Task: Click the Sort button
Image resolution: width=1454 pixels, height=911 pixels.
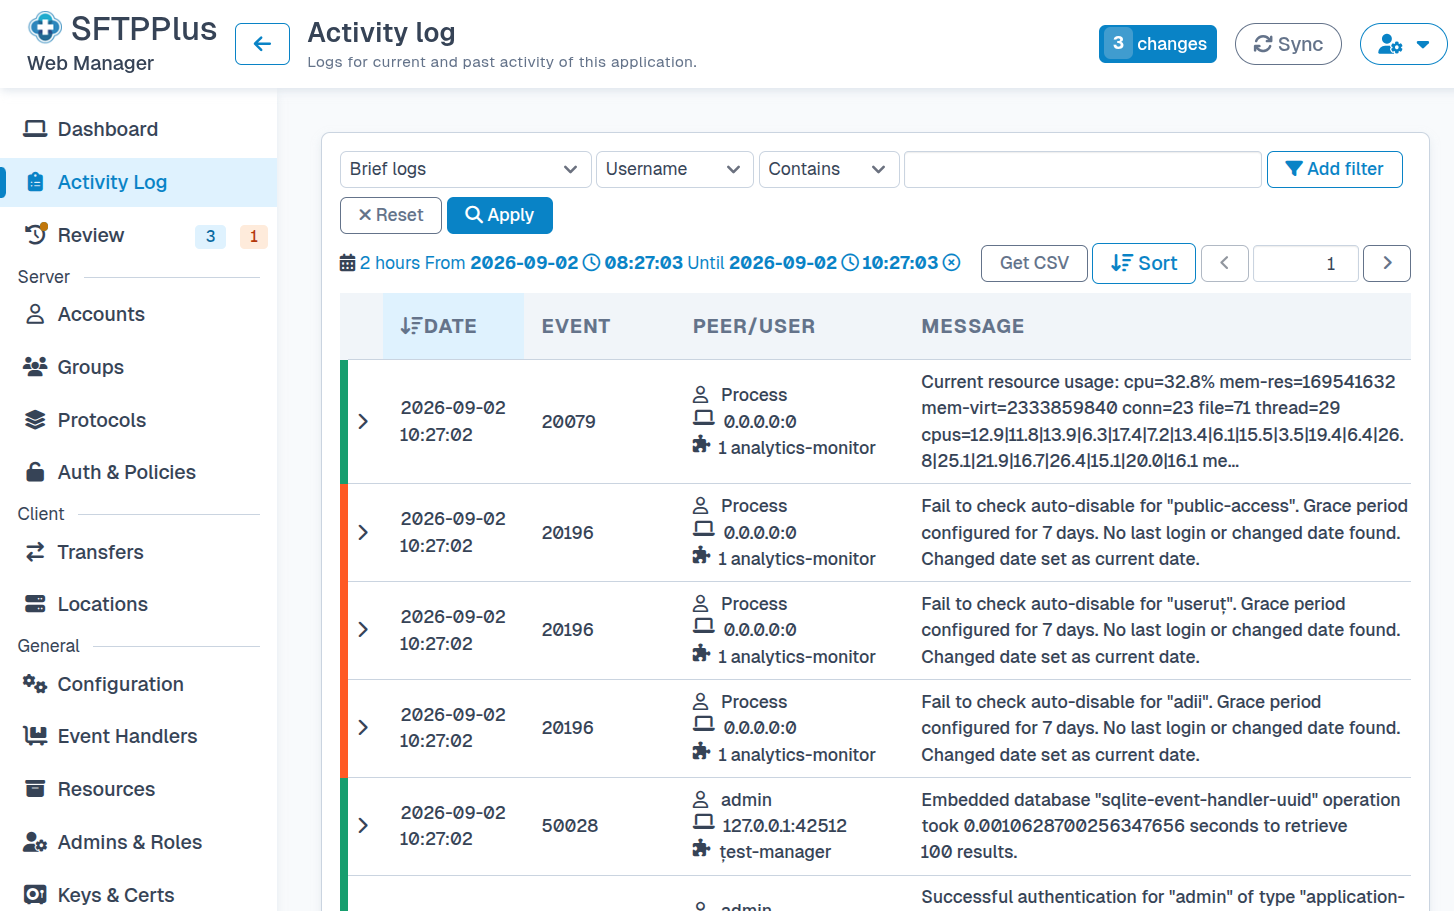Action: [x=1144, y=263]
